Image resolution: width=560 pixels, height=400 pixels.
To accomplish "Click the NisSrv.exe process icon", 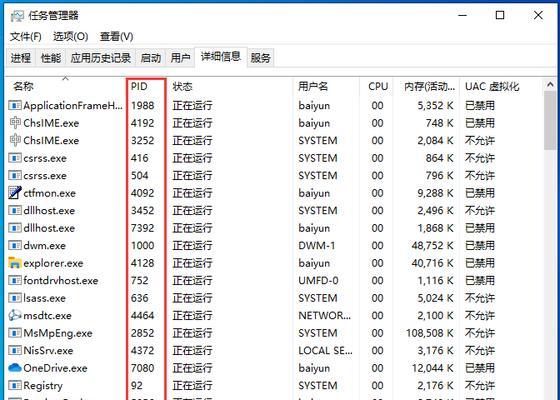I will [x=15, y=350].
